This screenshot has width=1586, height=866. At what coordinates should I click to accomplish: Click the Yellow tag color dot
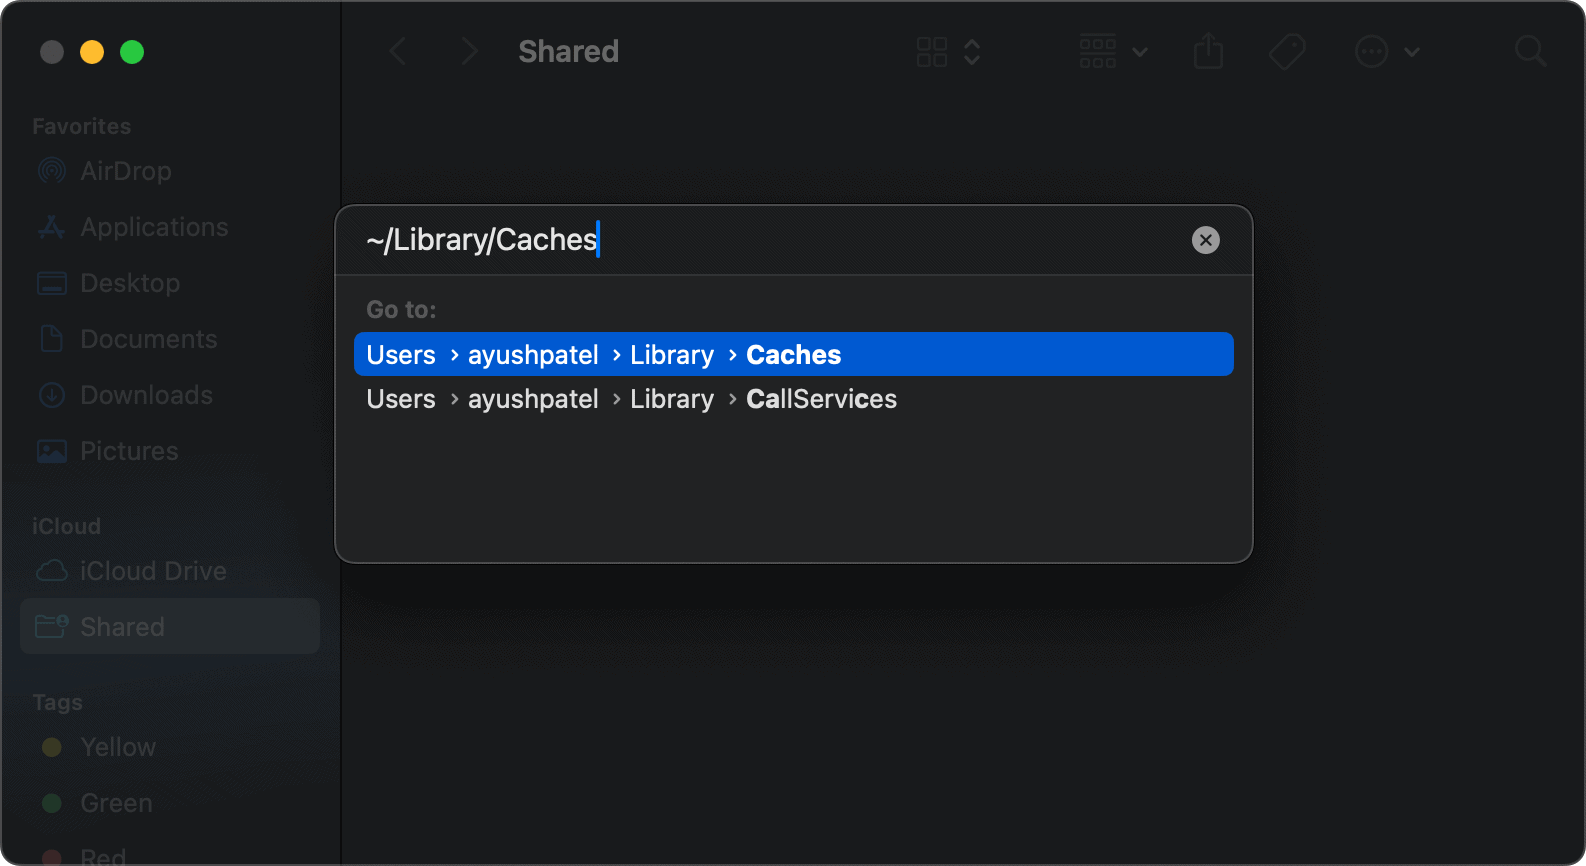[52, 747]
